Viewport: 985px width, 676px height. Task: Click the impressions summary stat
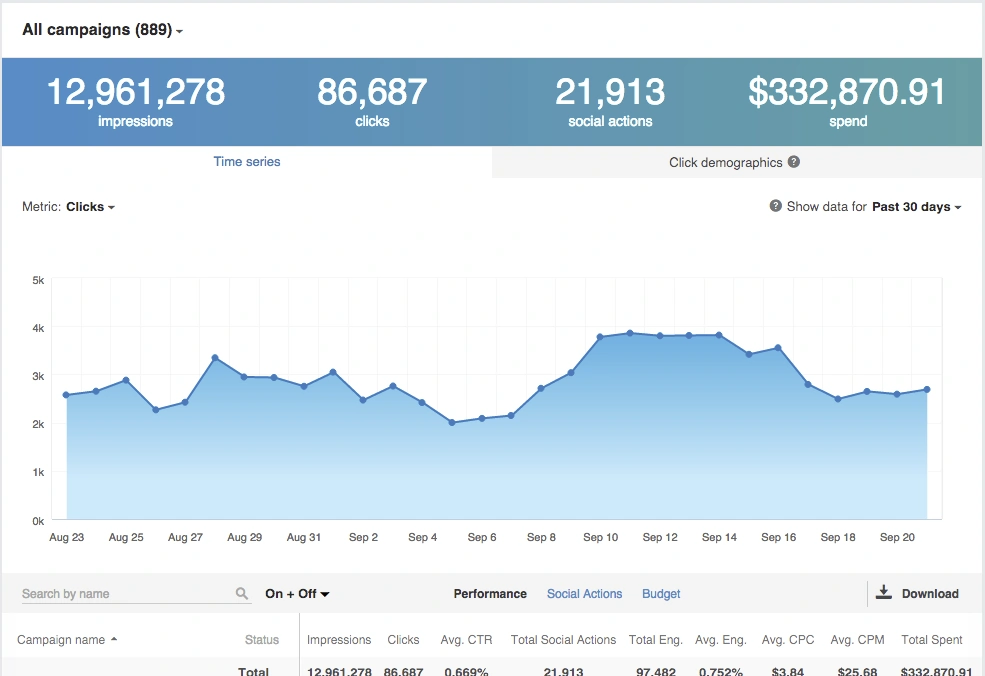click(136, 100)
